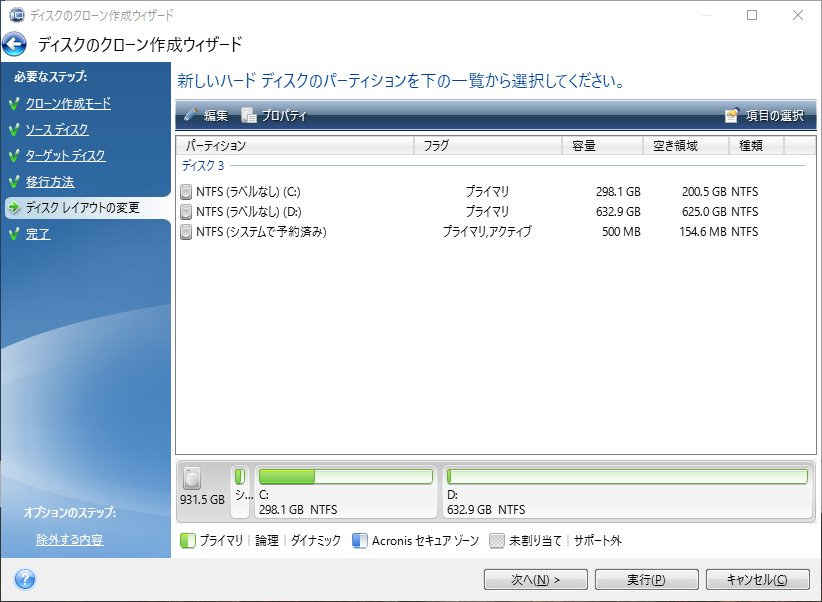Screen dimensions: 822x602
Task: Click the サポート外 legend label
Action: click(x=598, y=541)
